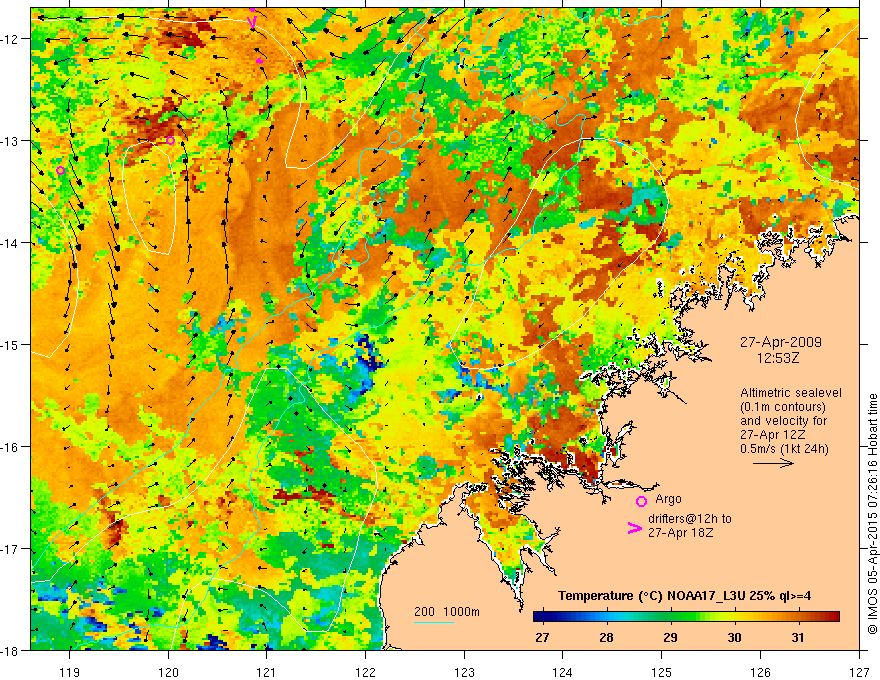Click longitude axis label 126
This screenshot has height=680, width=880.
pyautogui.click(x=760, y=672)
